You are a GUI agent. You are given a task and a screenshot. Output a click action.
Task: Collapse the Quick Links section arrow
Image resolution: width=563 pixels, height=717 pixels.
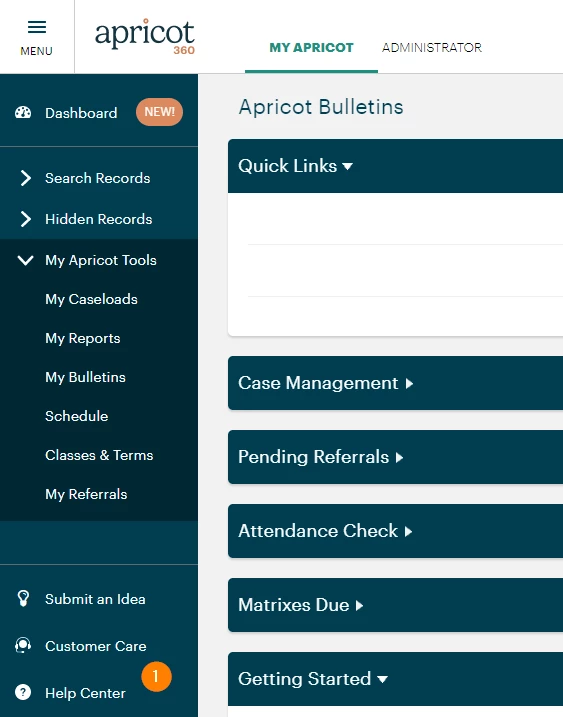348,166
